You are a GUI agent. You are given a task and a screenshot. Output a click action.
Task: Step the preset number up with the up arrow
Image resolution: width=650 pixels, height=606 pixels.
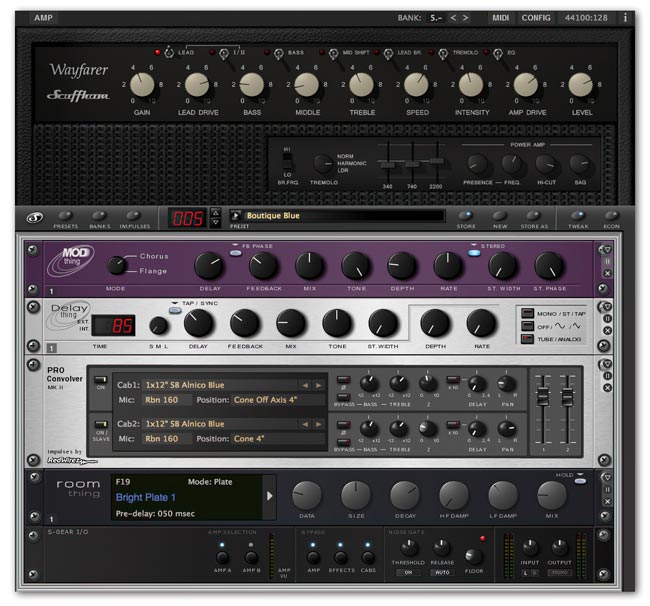pos(216,213)
